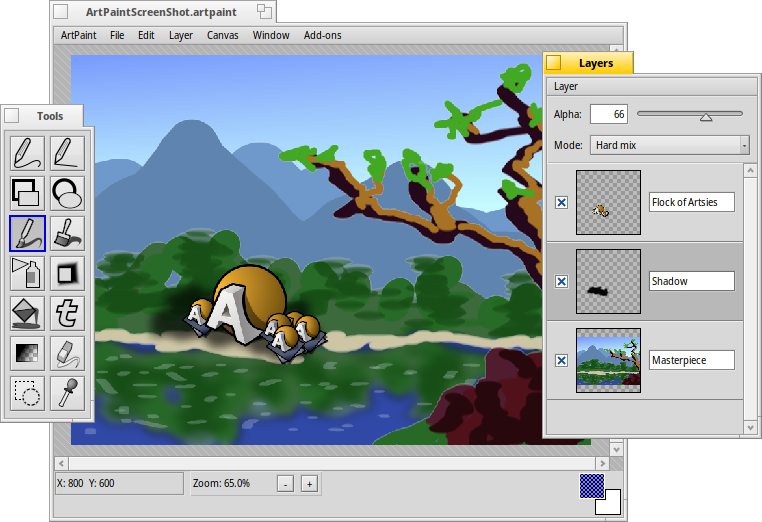Viewport: 762px width, 522px height.
Task: Click the Alpha opacity slider
Action: pos(690,114)
